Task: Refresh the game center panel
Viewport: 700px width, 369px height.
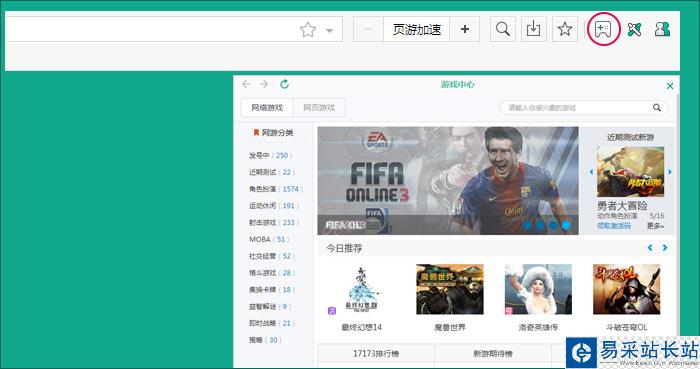Action: pyautogui.click(x=284, y=84)
